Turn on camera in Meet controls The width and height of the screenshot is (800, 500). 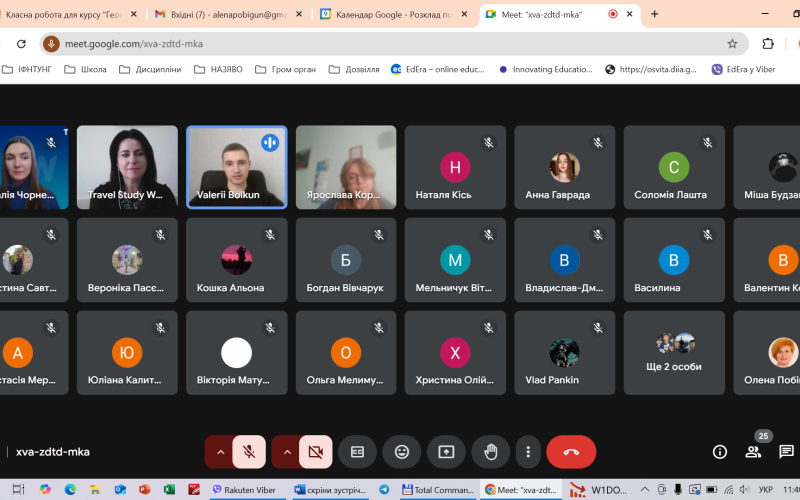(x=316, y=452)
